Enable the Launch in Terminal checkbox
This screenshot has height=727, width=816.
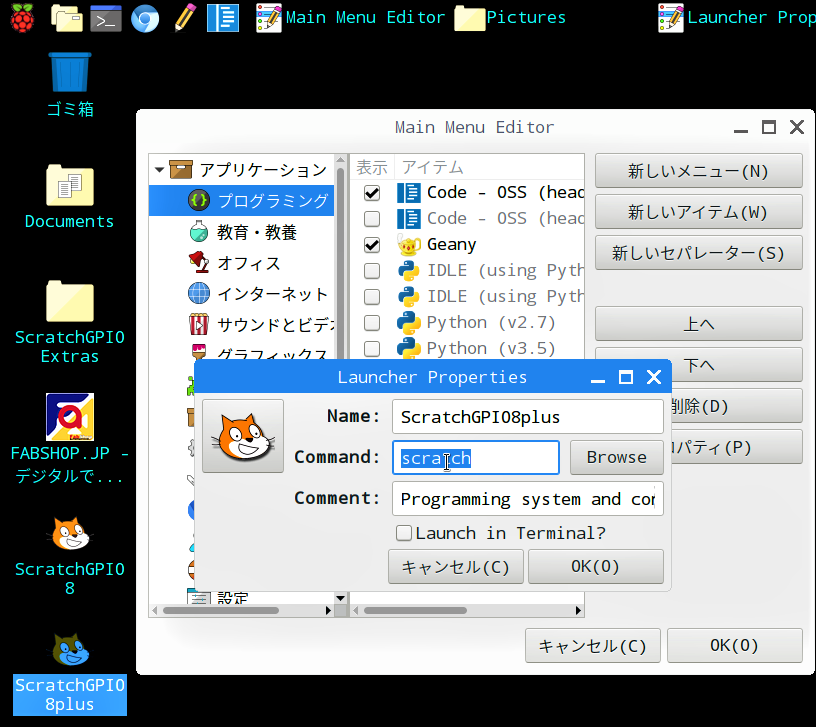tap(404, 533)
